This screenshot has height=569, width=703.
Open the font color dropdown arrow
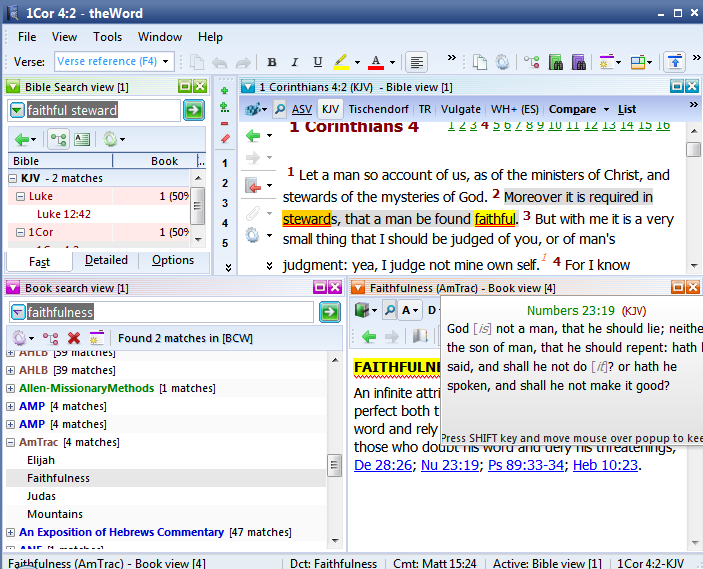(392, 62)
